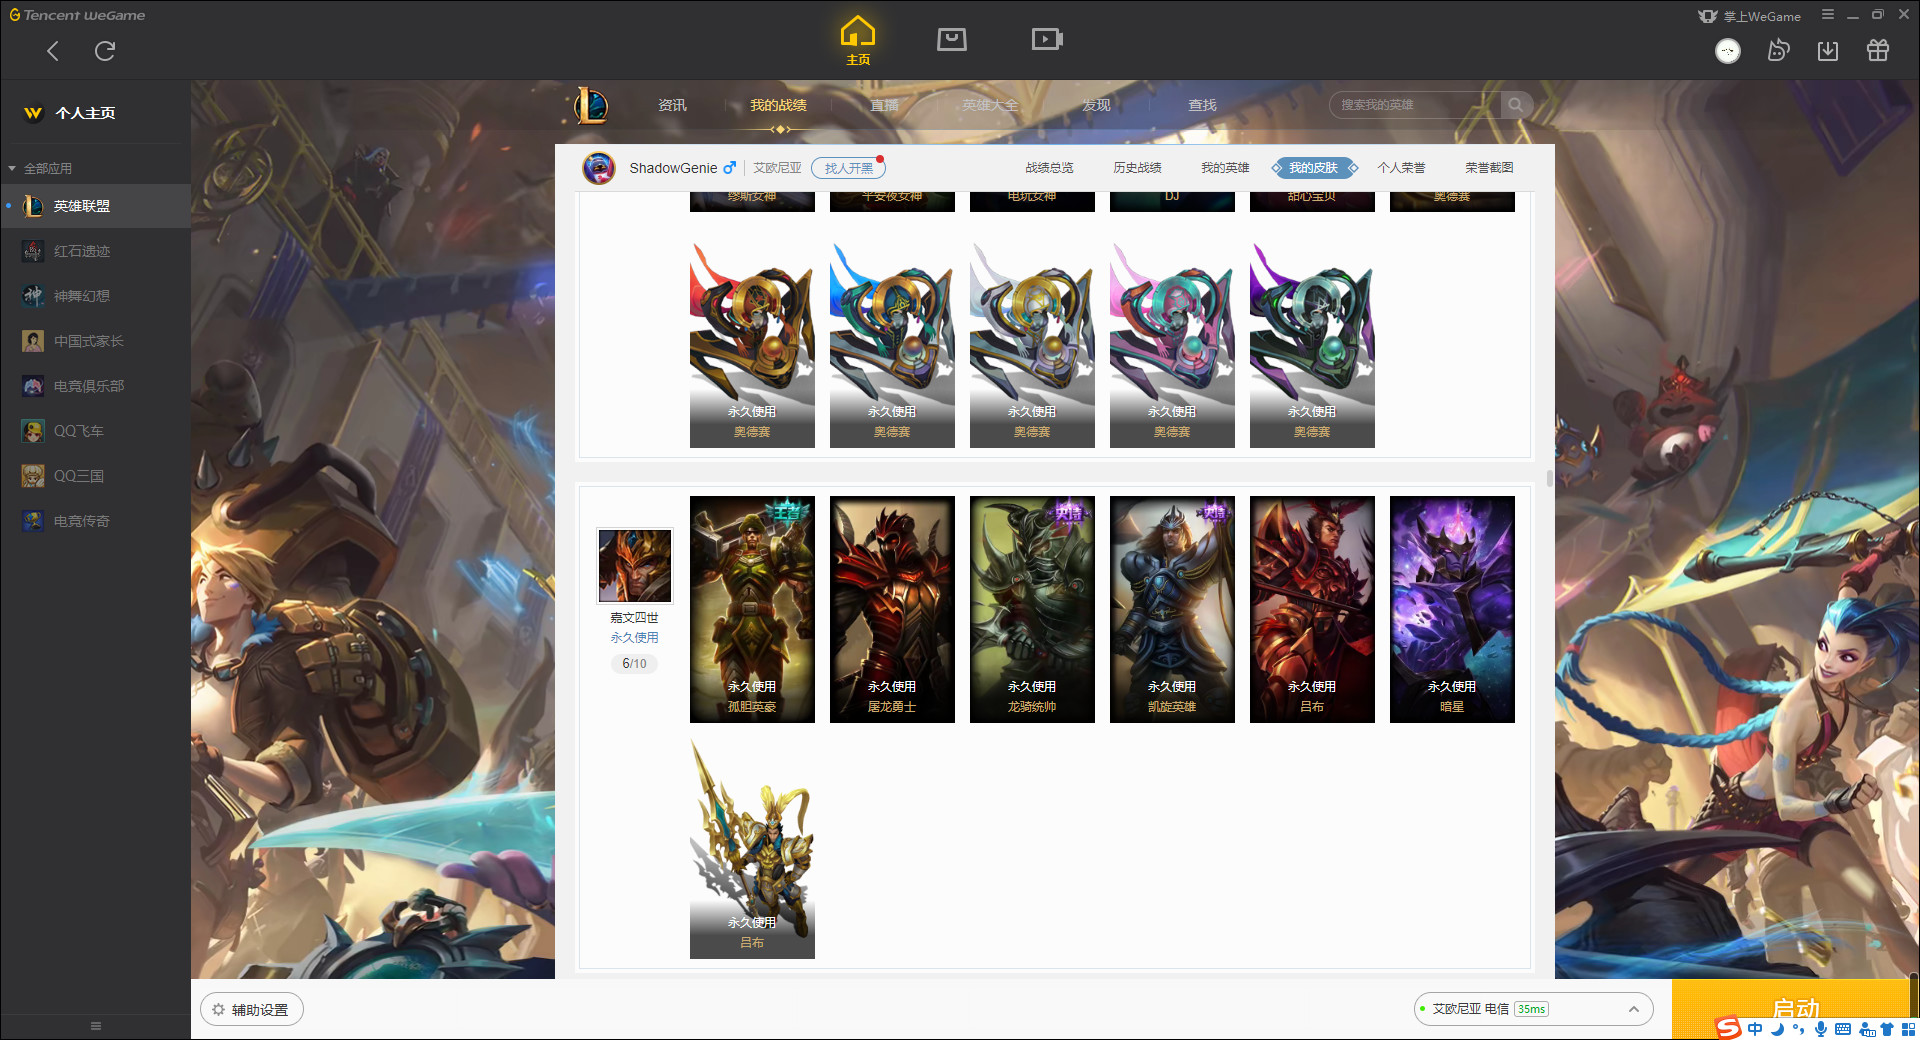
Task: Open the 主页 home icon
Action: tap(858, 40)
